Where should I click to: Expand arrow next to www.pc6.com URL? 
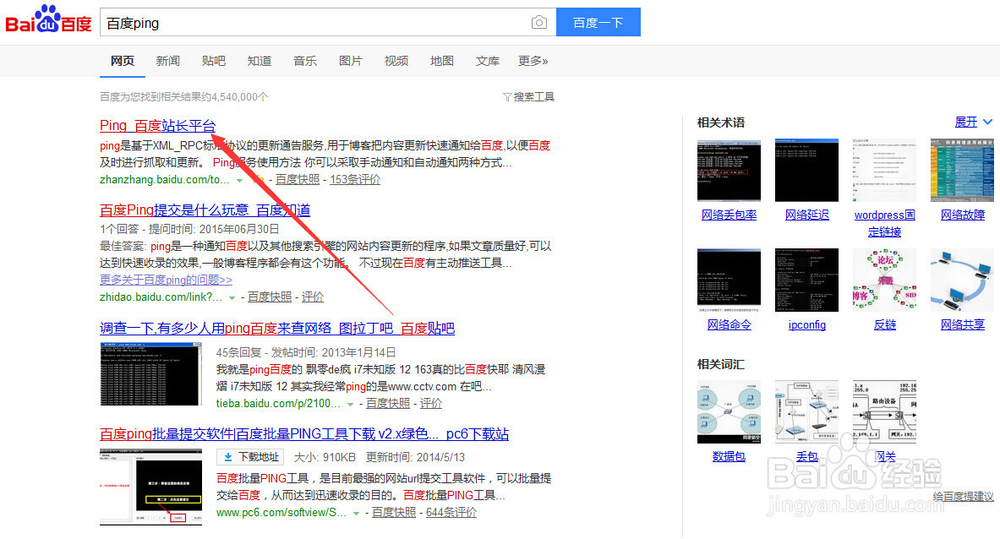[x=357, y=513]
